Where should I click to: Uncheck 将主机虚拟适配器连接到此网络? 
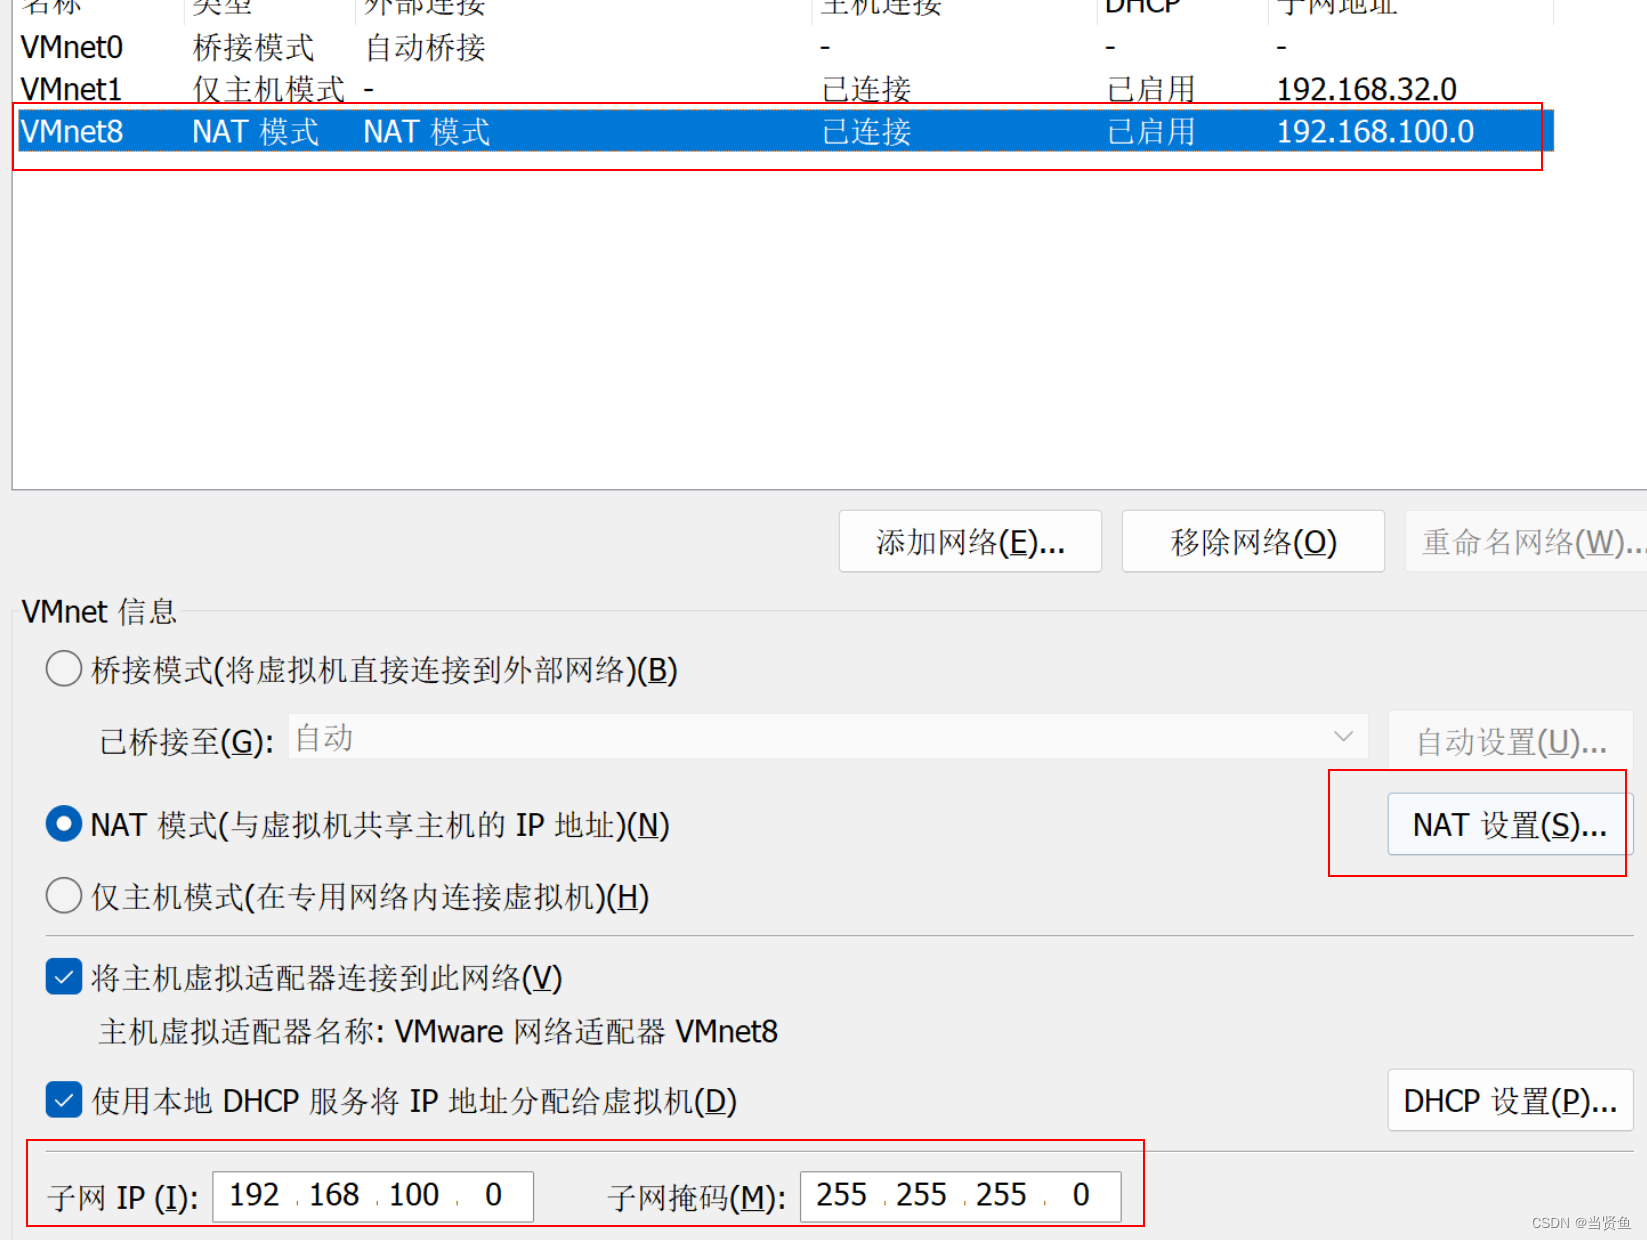coord(63,976)
